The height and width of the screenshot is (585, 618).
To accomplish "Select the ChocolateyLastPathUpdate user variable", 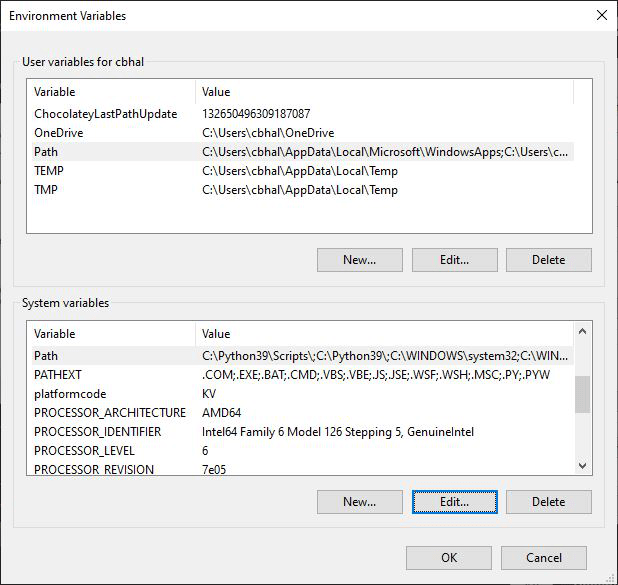I will click(x=105, y=114).
